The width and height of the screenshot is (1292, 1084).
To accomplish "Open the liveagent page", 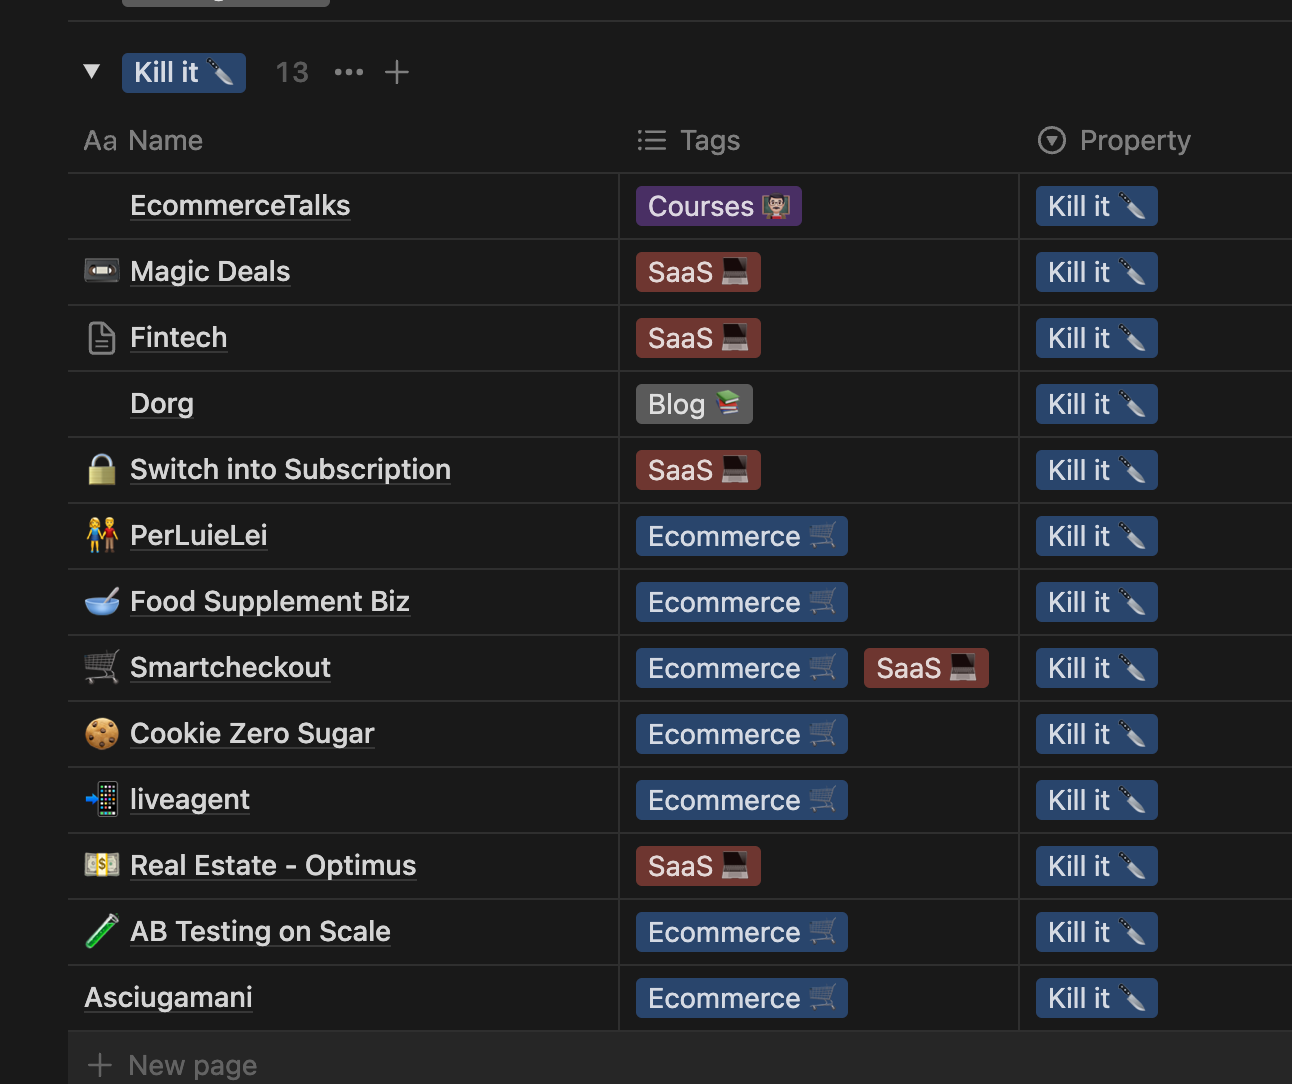I will [x=190, y=799].
